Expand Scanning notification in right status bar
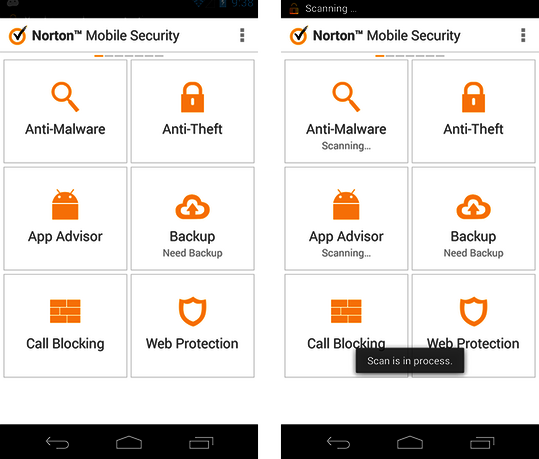The image size is (539, 459). 322,8
